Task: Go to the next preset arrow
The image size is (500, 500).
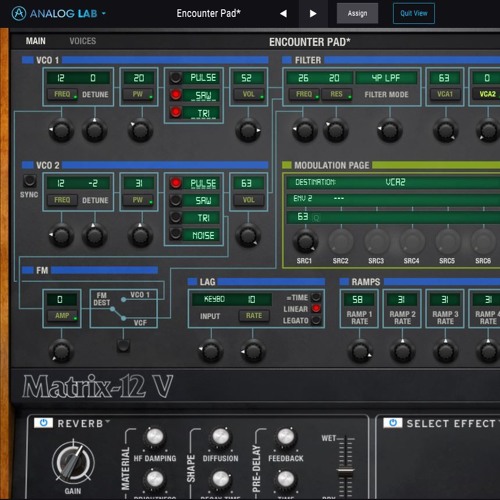Action: coord(313,14)
